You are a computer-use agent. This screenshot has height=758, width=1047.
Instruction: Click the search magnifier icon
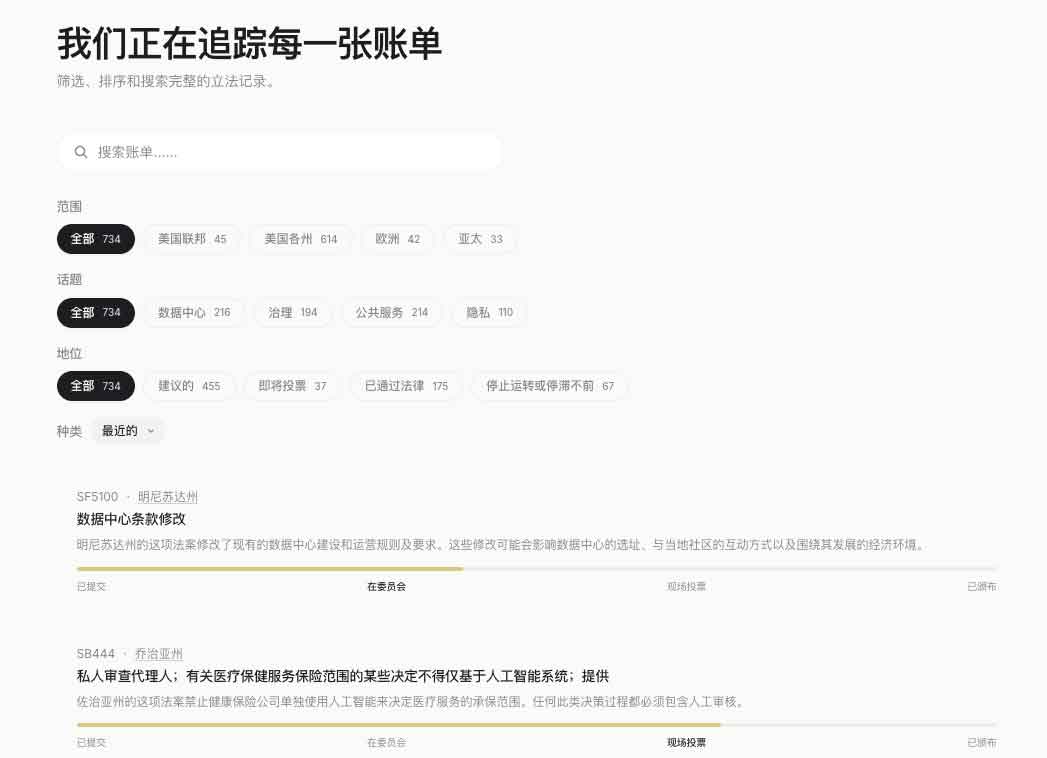(81, 152)
